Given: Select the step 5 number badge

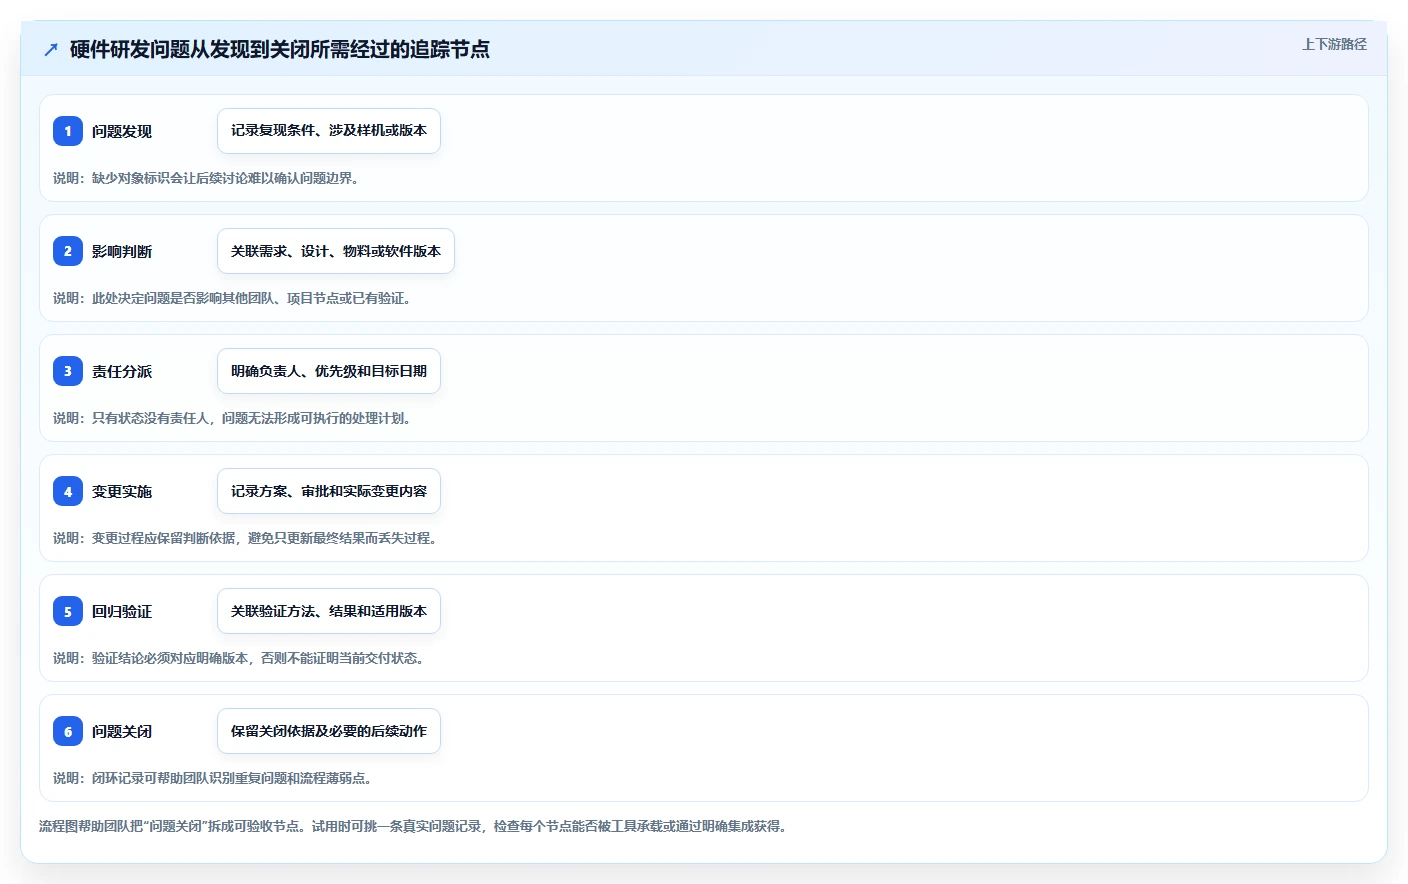Looking at the screenshot, I should click(68, 611).
